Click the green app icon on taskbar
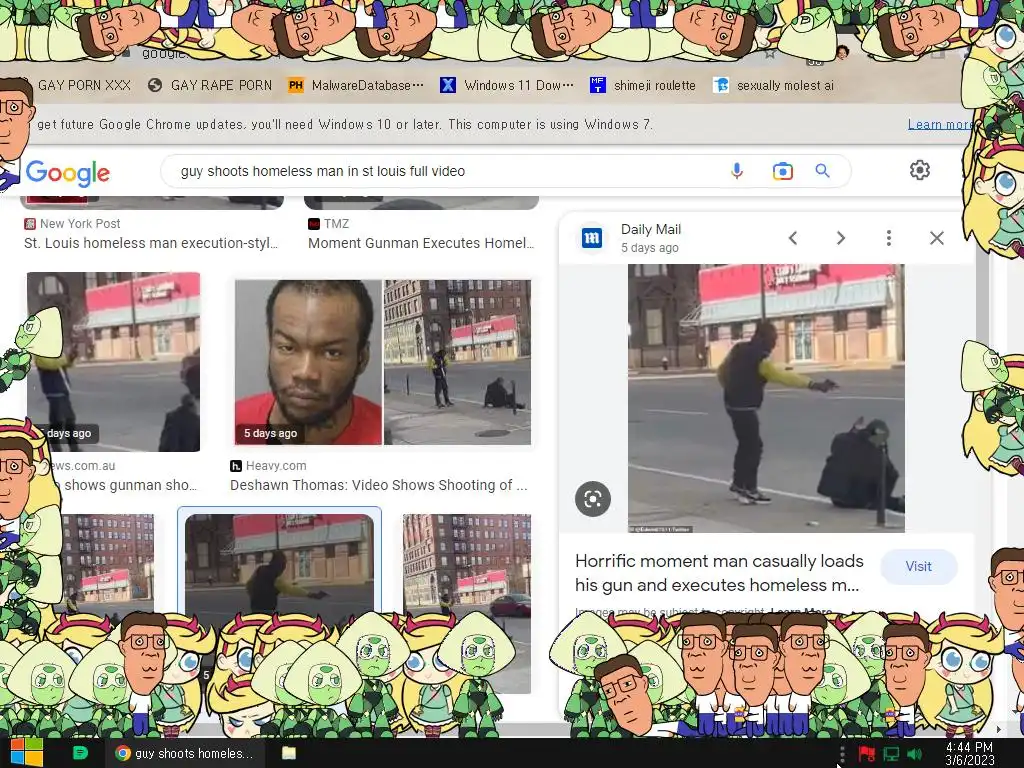This screenshot has height=768, width=1024. (x=80, y=753)
